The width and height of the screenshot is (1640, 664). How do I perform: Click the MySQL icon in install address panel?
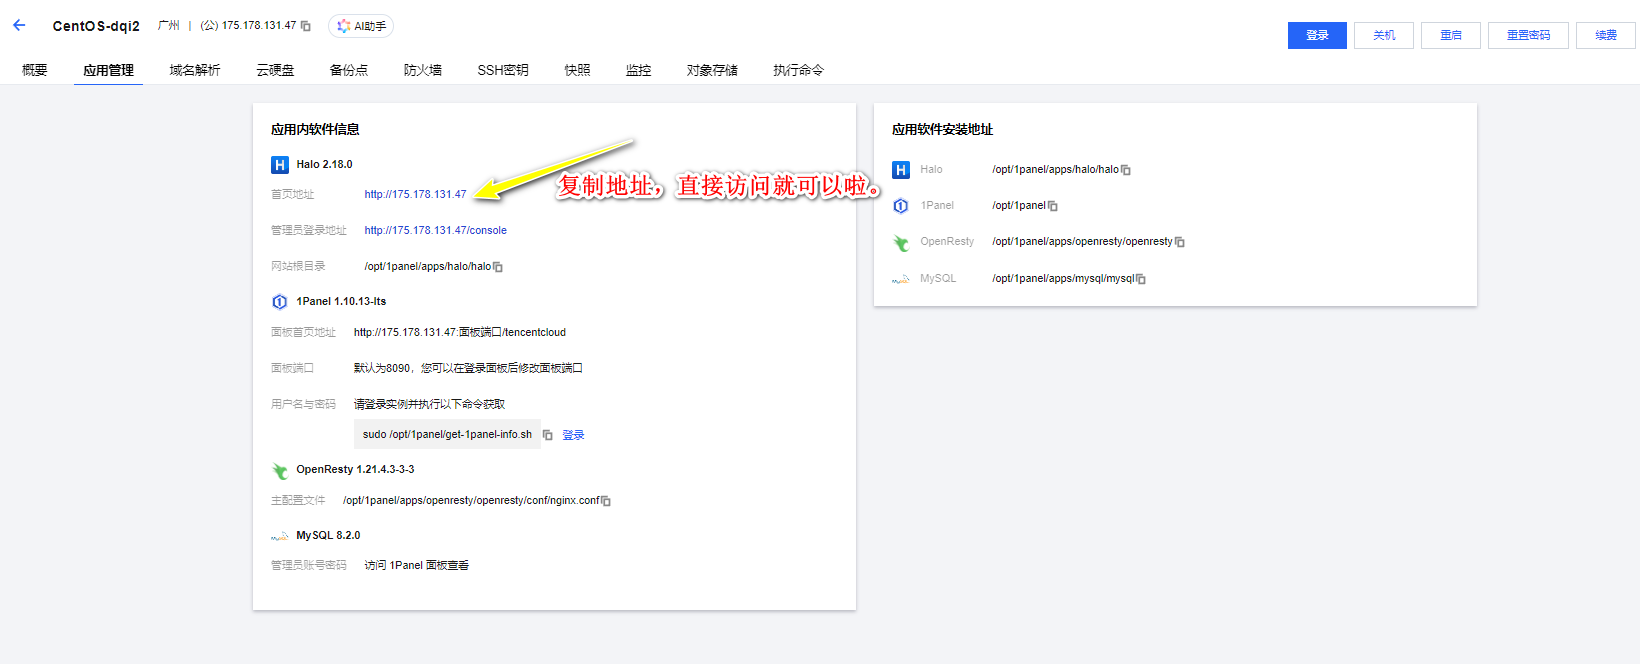coord(901,279)
